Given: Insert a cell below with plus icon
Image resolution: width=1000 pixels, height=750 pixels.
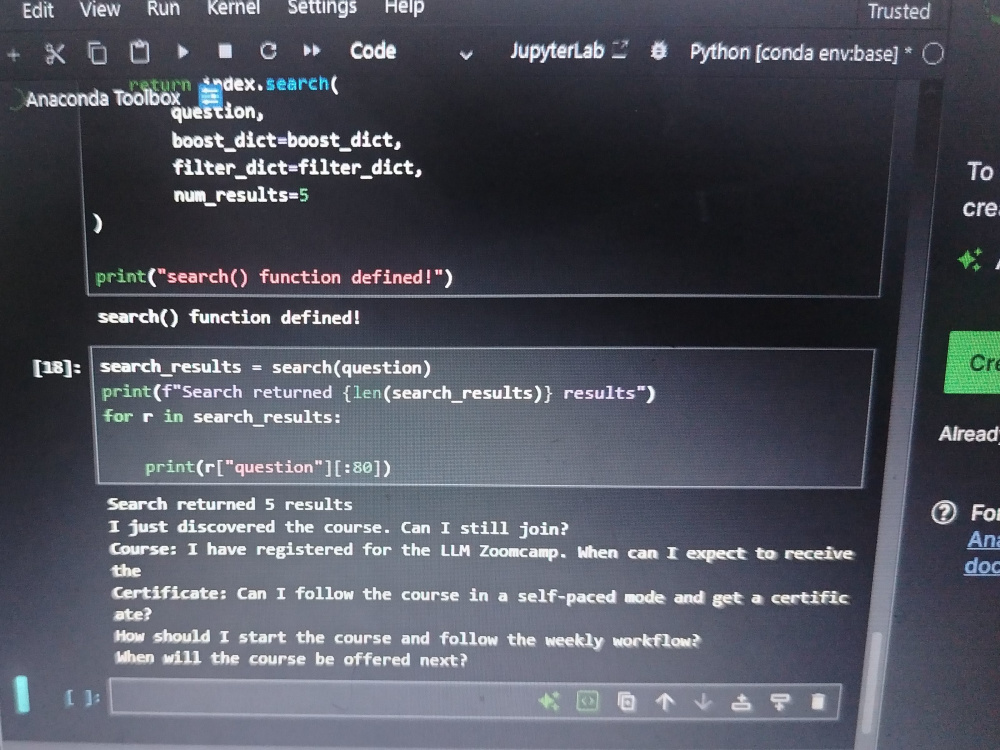Looking at the screenshot, I should tap(13, 55).
